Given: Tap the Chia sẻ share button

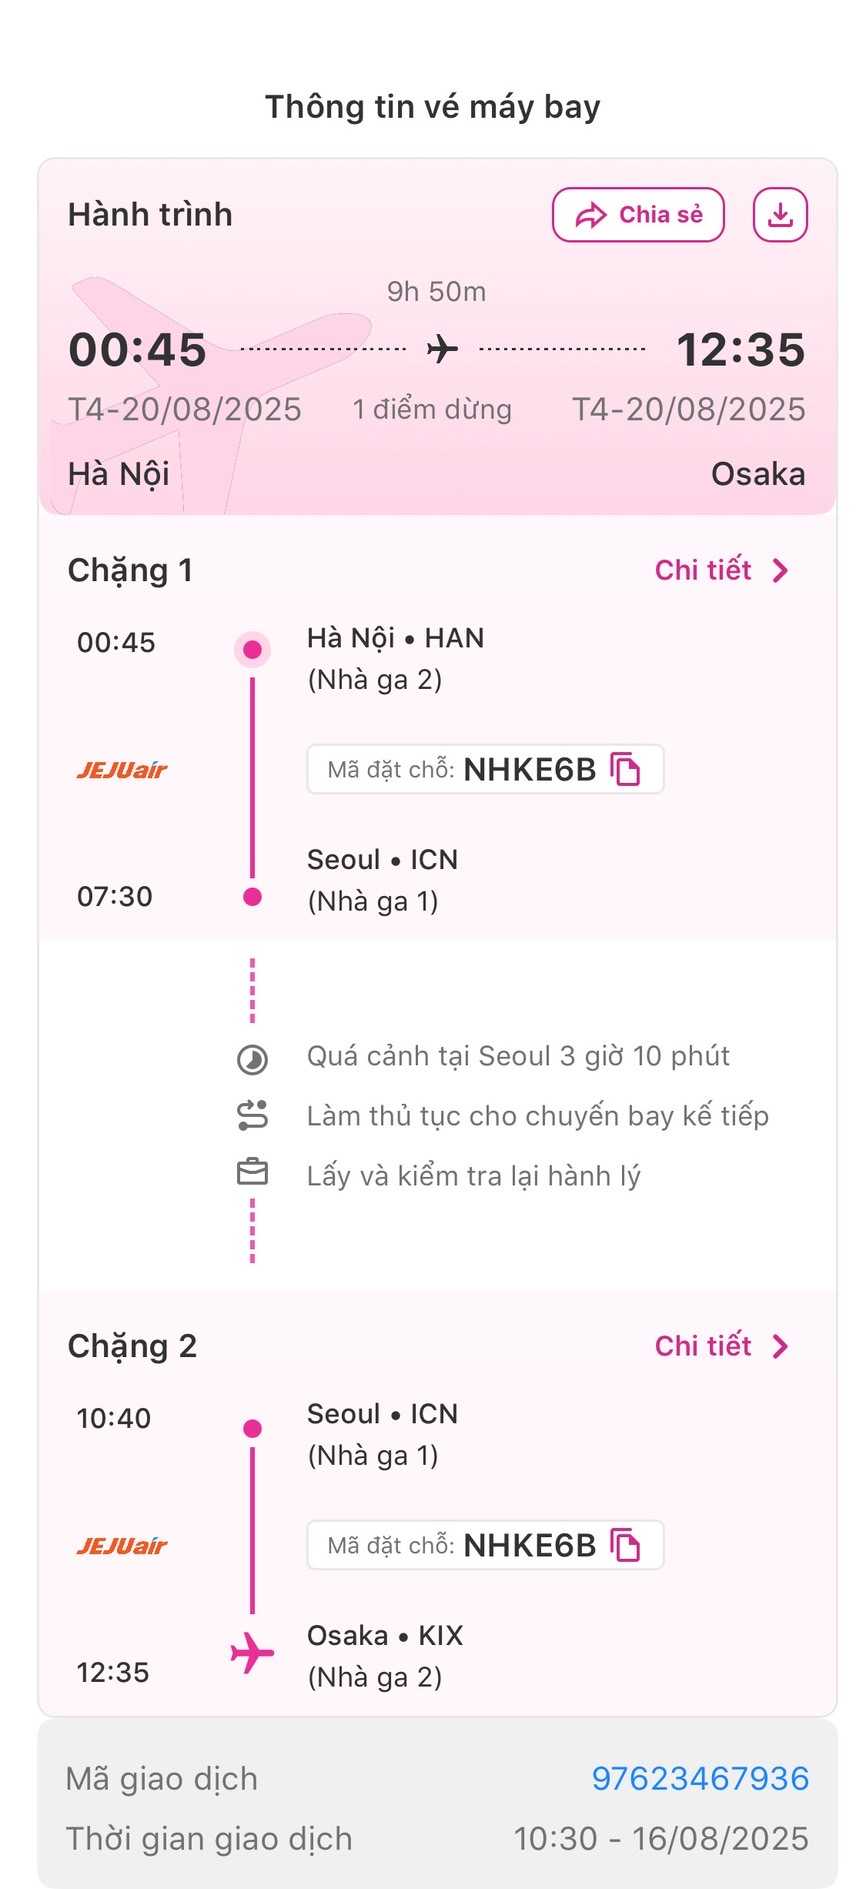Looking at the screenshot, I should tap(638, 215).
